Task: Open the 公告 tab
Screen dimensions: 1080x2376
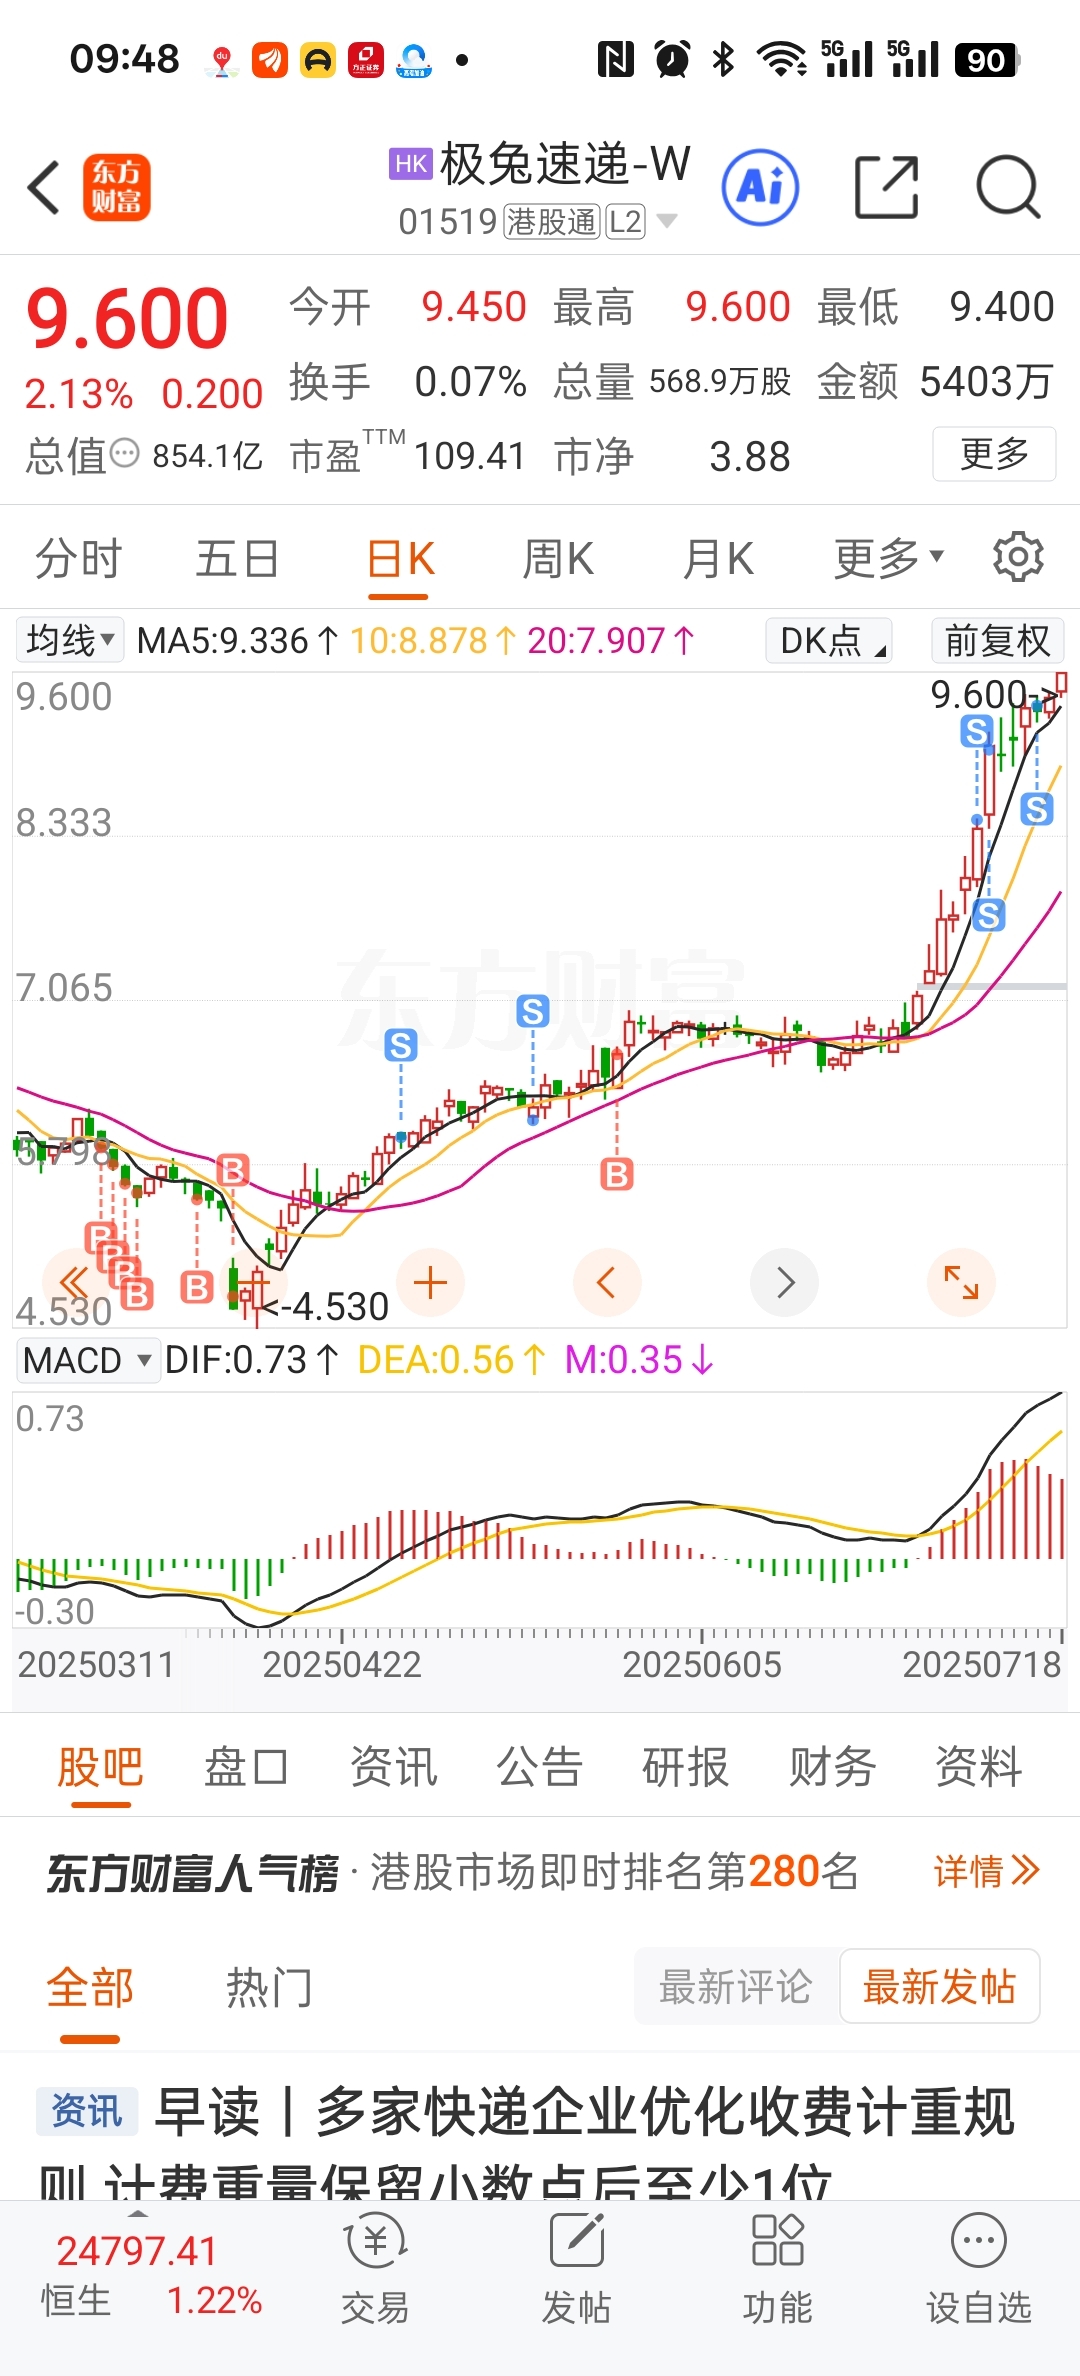Action: pyautogui.click(x=539, y=1767)
